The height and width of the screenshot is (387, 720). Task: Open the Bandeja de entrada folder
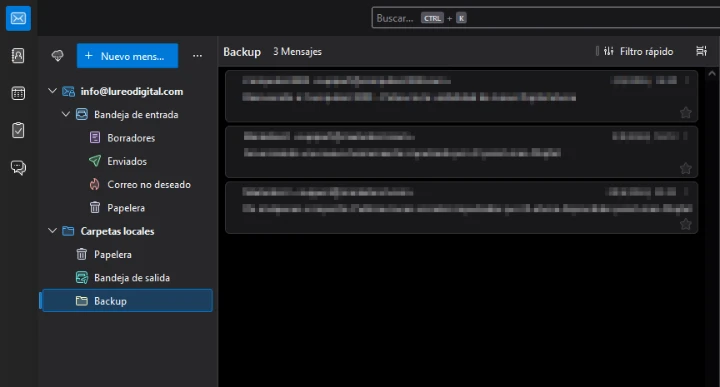point(127,115)
